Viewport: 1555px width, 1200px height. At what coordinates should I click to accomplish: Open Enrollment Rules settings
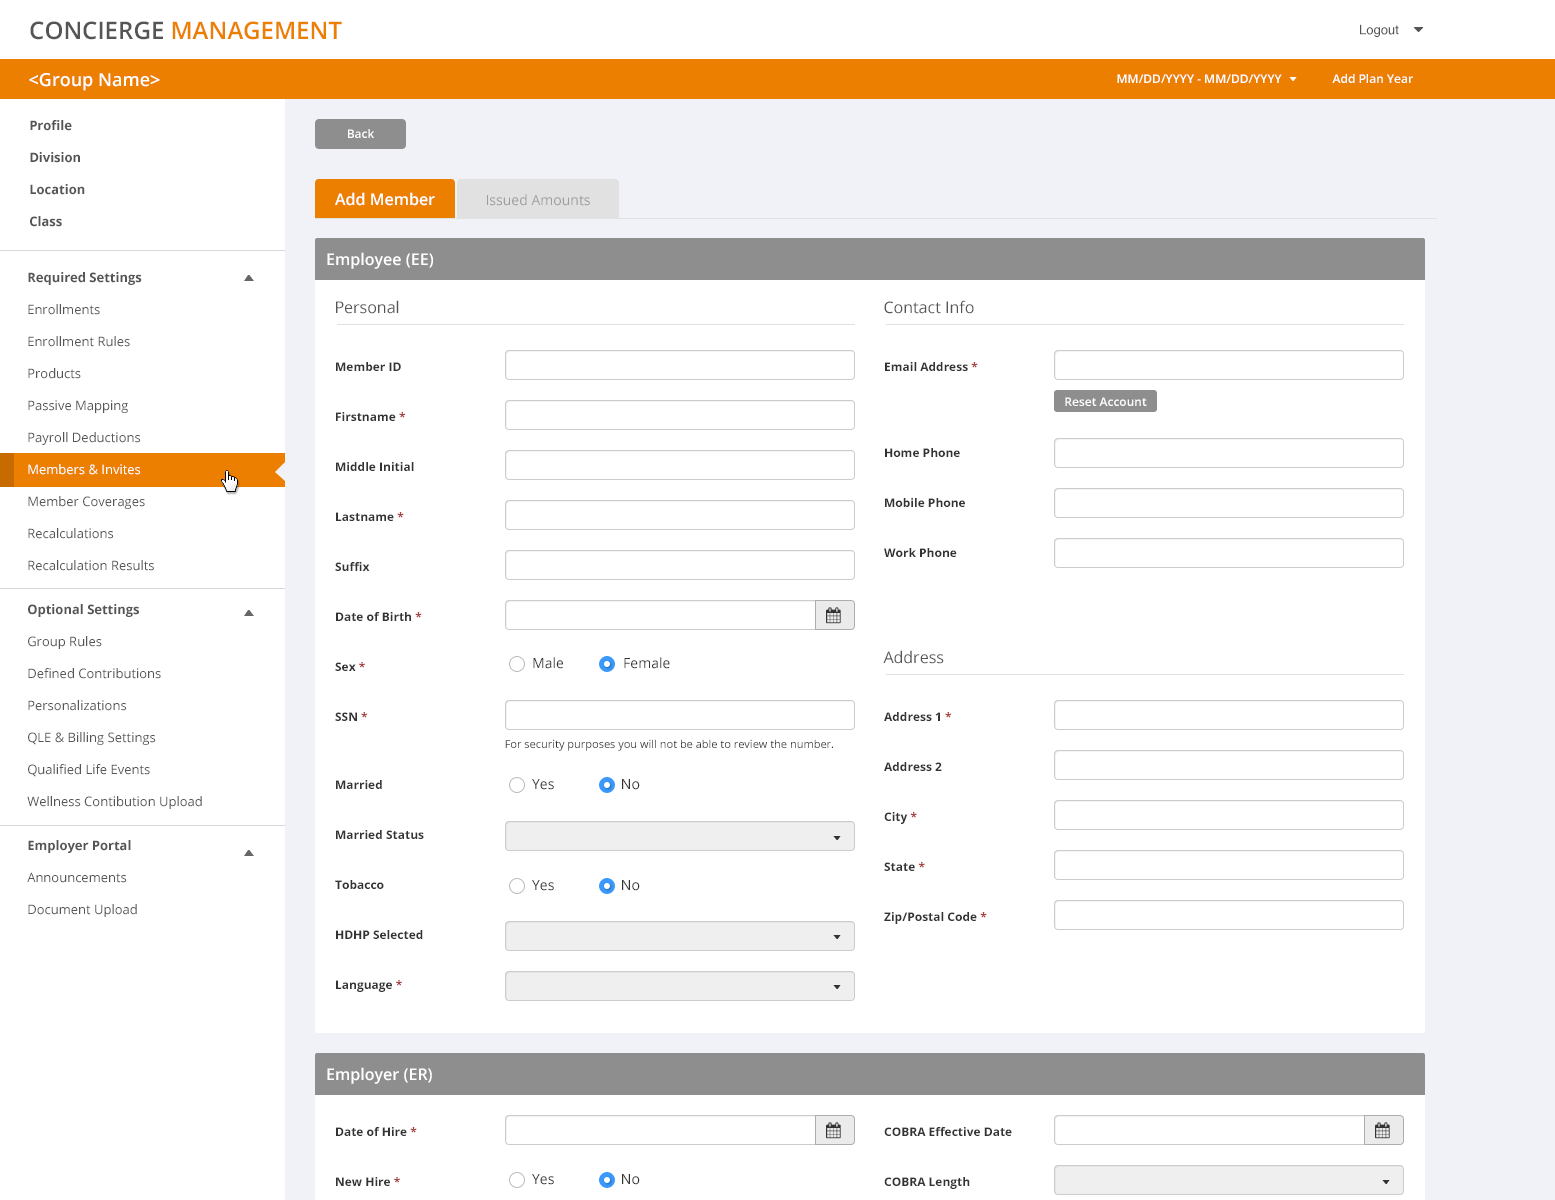point(79,341)
